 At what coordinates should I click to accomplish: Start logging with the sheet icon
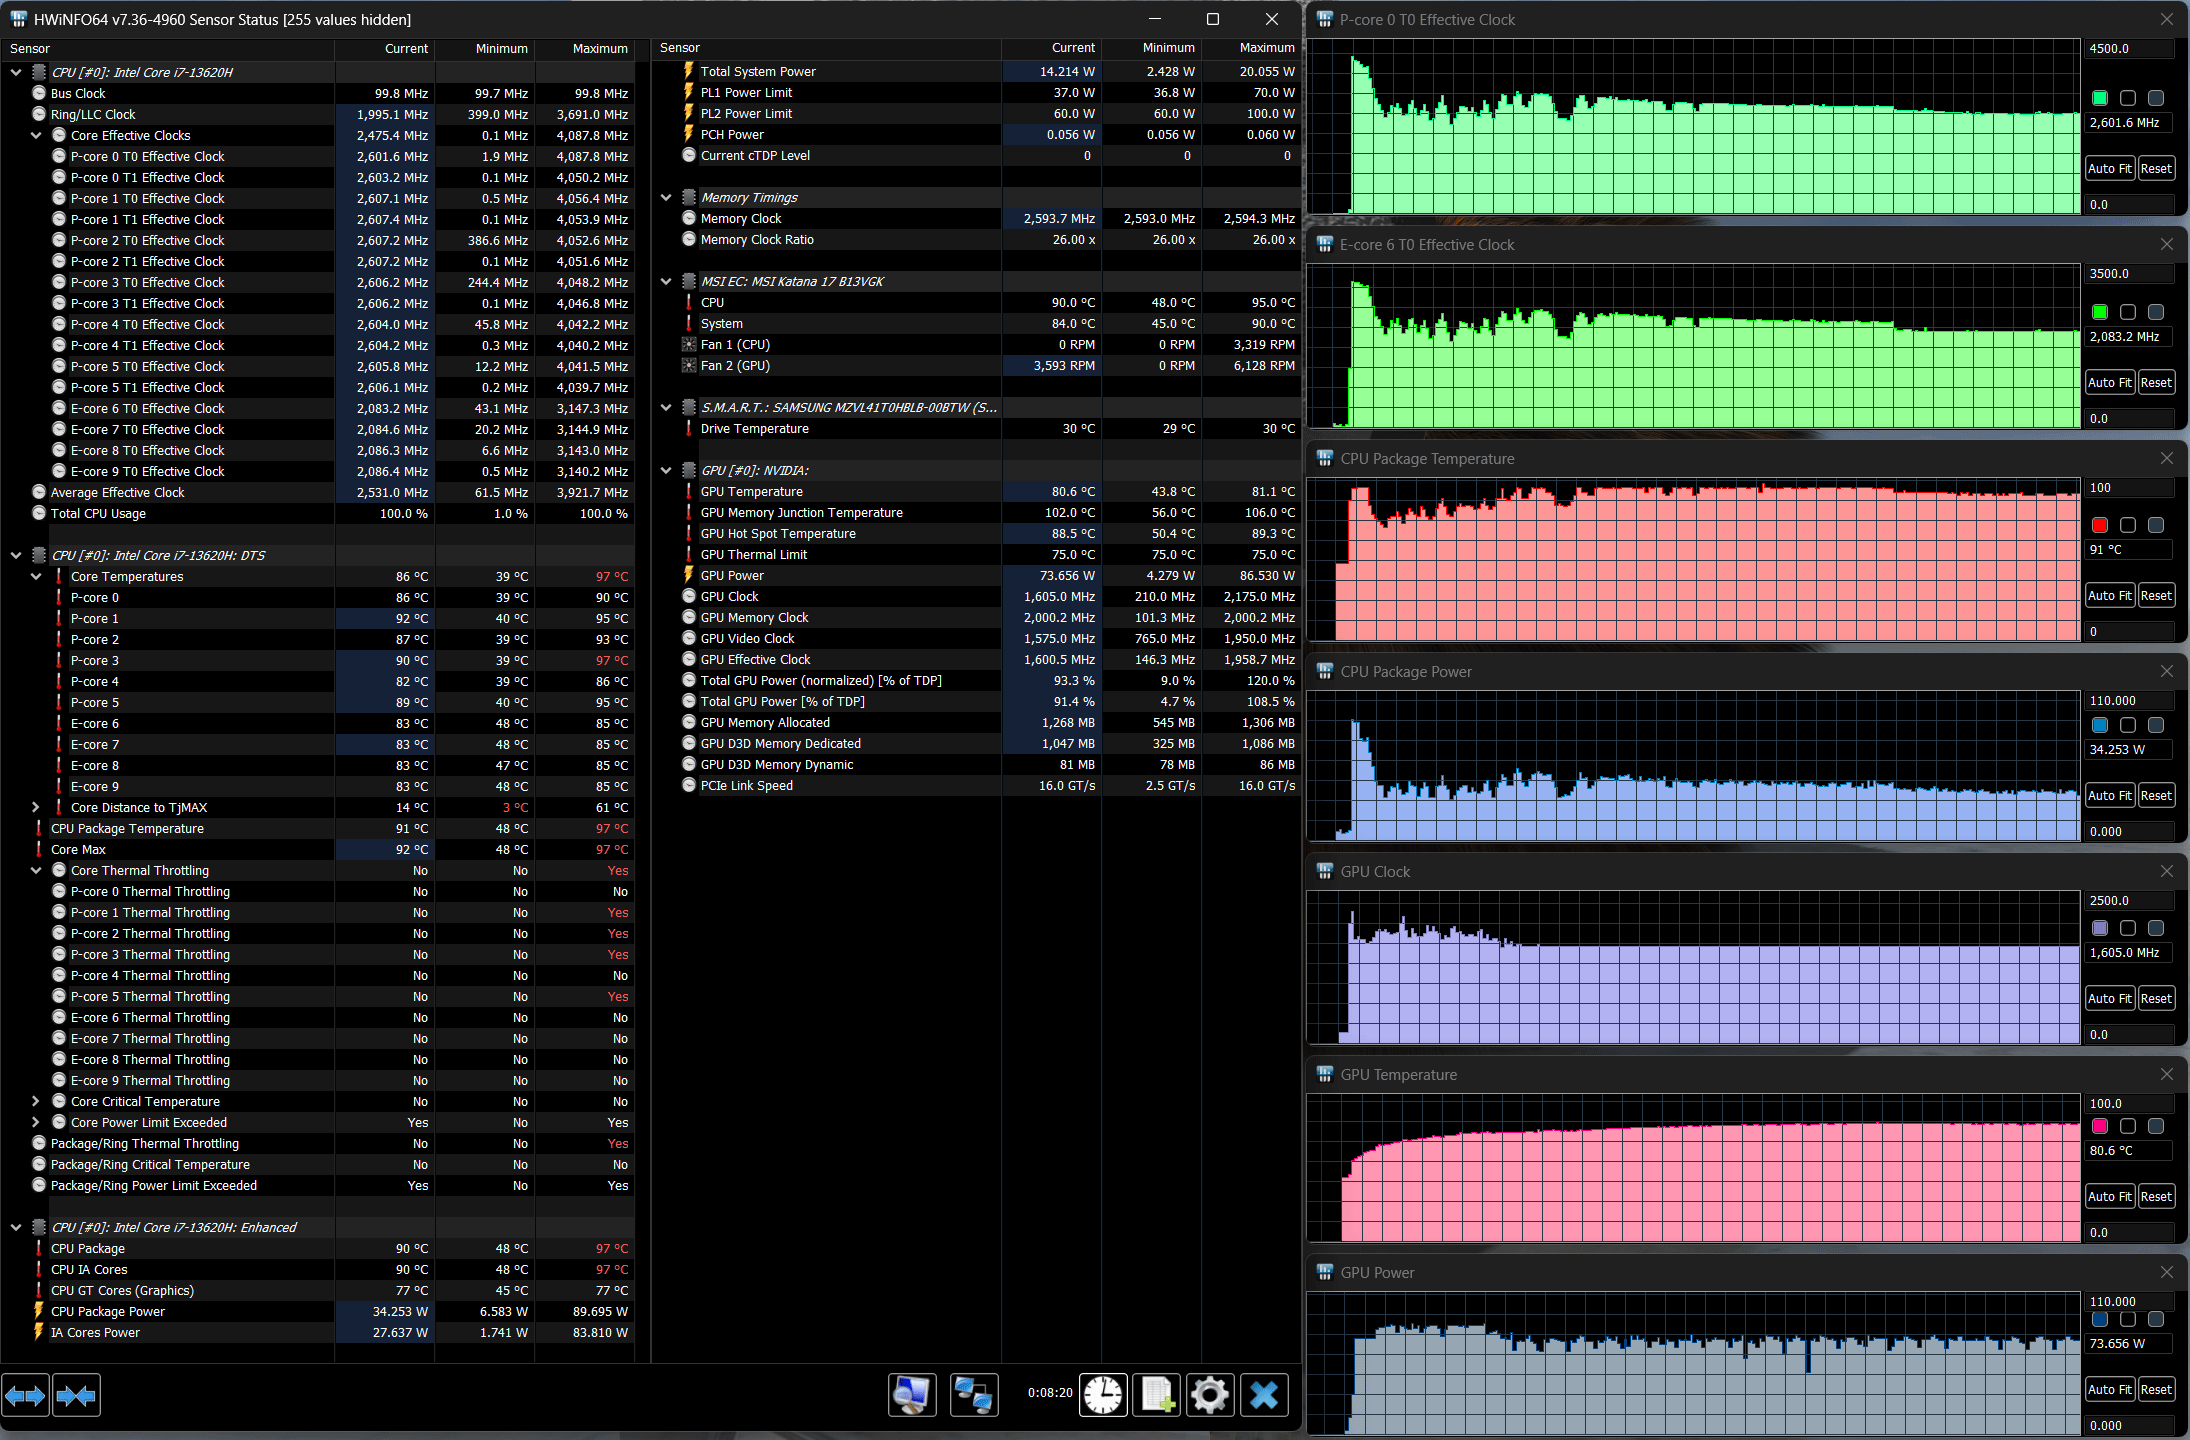click(x=1156, y=1395)
